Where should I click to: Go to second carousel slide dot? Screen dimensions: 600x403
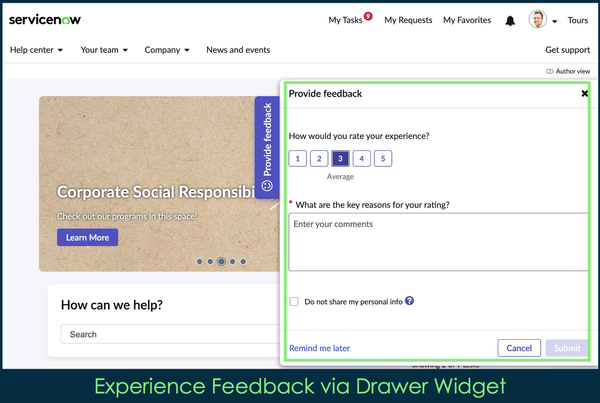pos(210,261)
